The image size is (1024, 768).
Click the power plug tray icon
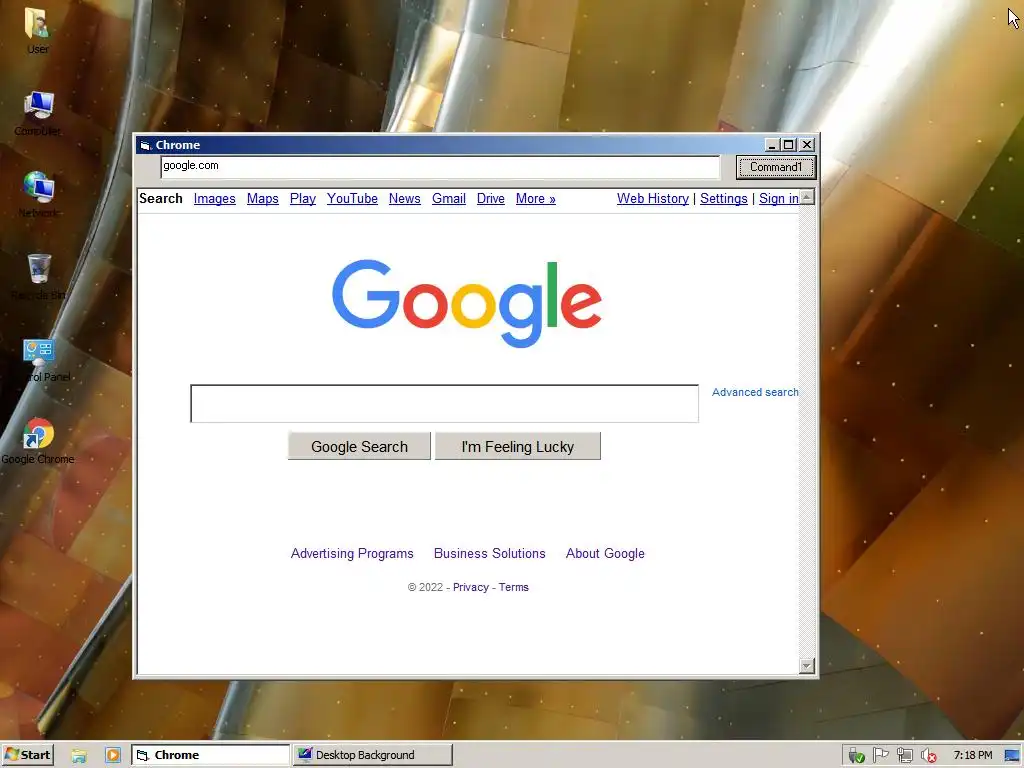click(856, 756)
